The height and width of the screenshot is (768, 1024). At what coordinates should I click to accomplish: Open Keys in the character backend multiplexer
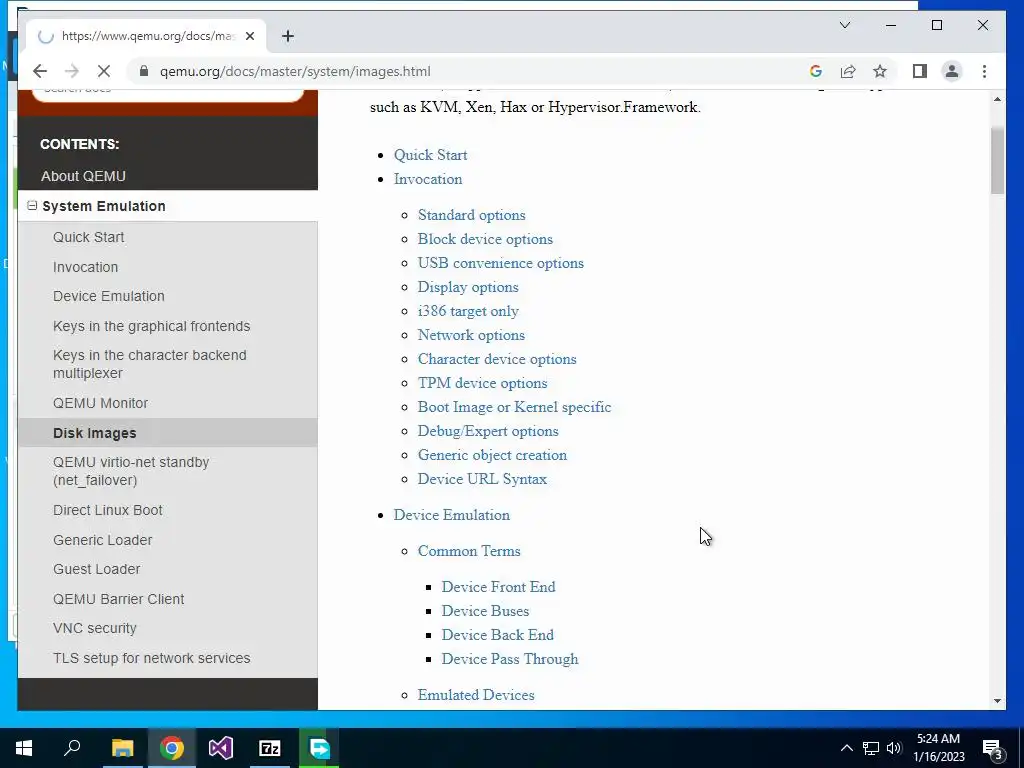point(150,364)
